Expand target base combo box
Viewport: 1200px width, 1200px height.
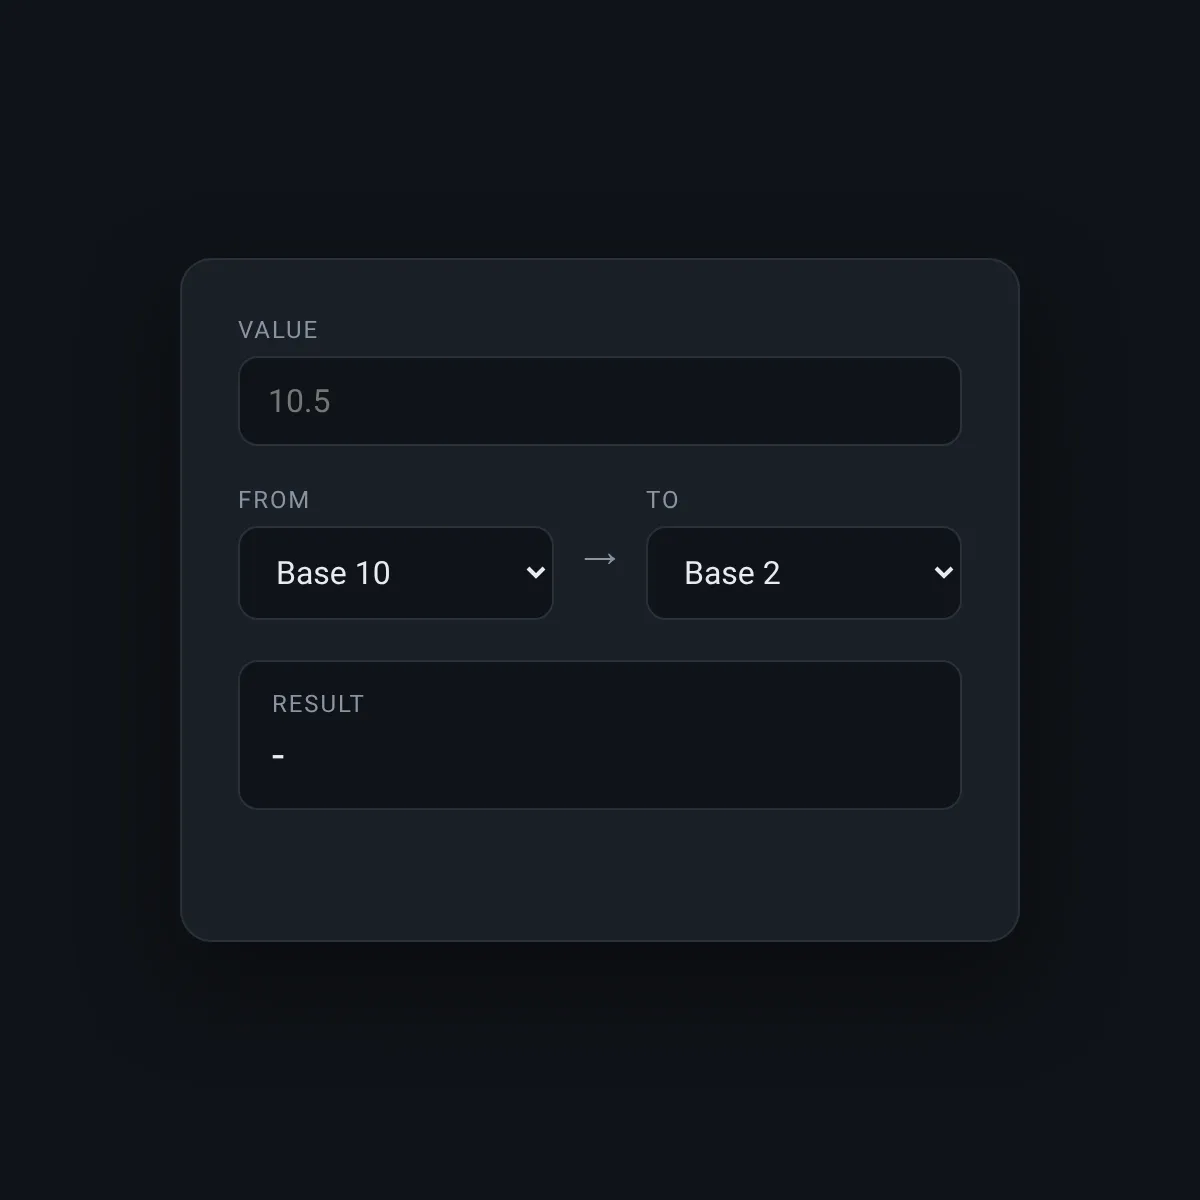[x=804, y=573]
